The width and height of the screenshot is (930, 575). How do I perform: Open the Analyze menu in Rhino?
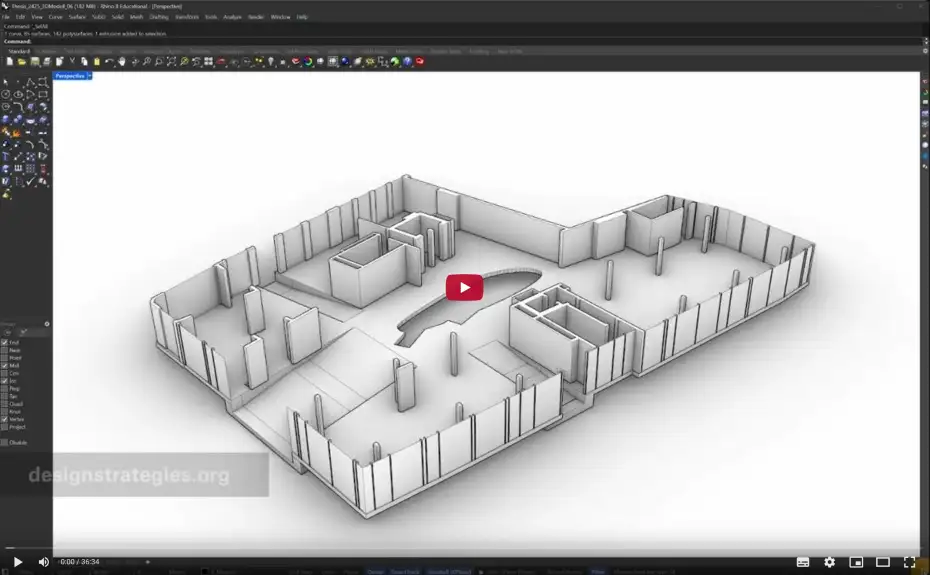(x=232, y=17)
